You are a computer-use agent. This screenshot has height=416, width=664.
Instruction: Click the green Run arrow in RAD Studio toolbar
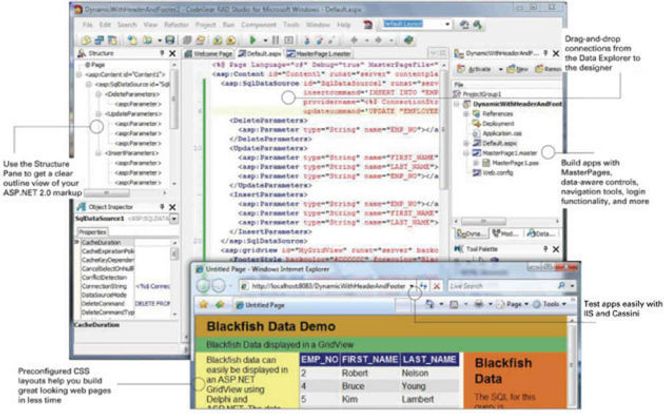coord(253,40)
